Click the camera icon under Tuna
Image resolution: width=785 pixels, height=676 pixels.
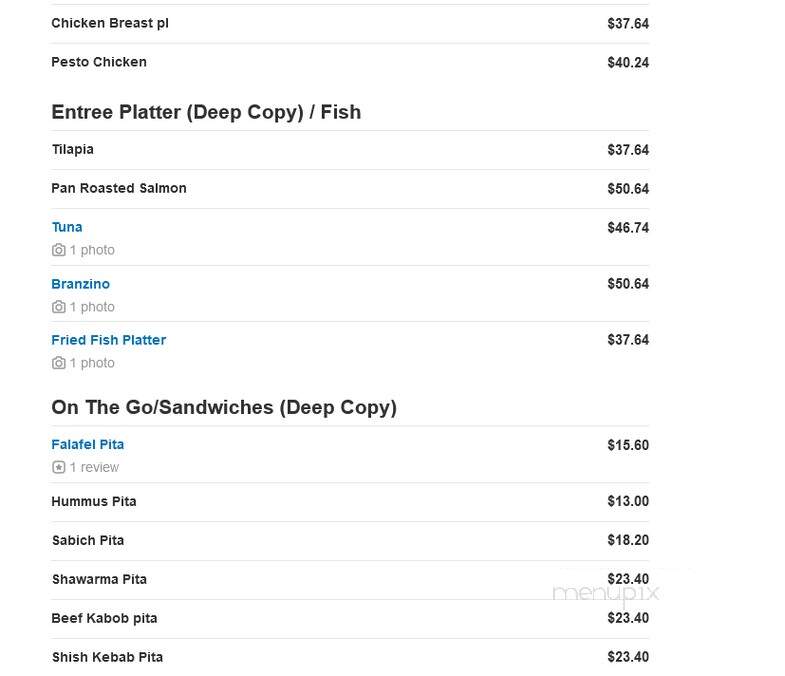click(59, 250)
